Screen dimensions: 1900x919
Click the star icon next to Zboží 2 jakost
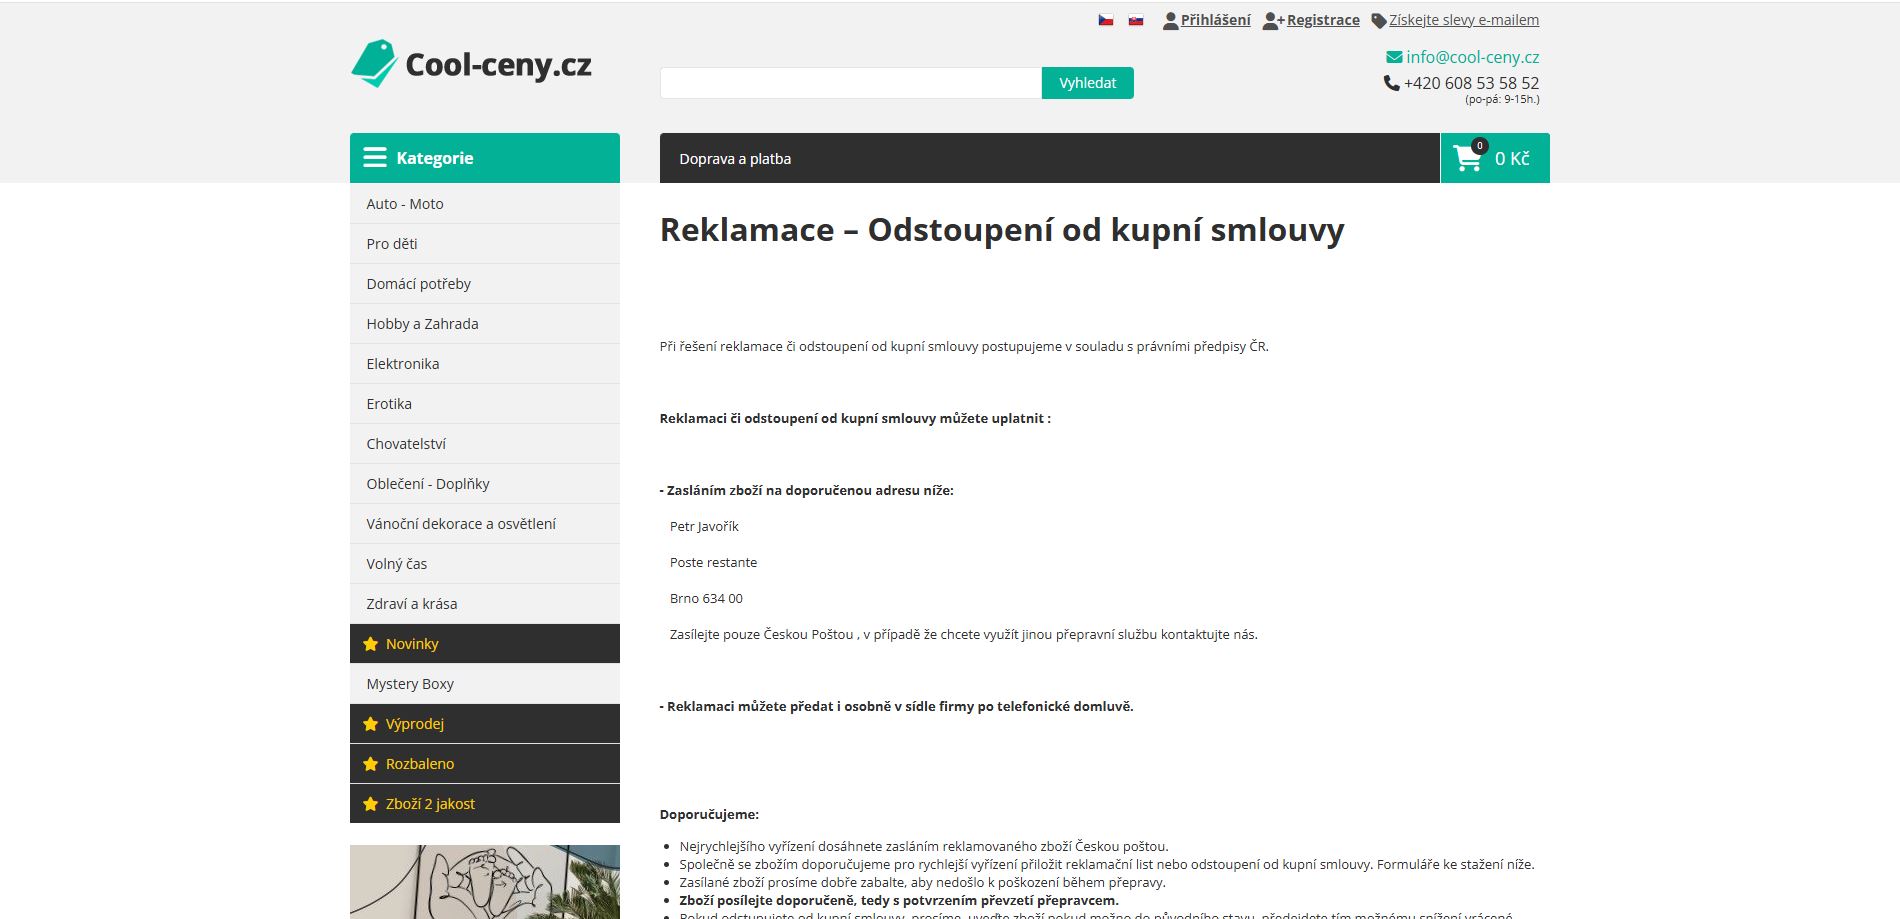[x=370, y=804]
